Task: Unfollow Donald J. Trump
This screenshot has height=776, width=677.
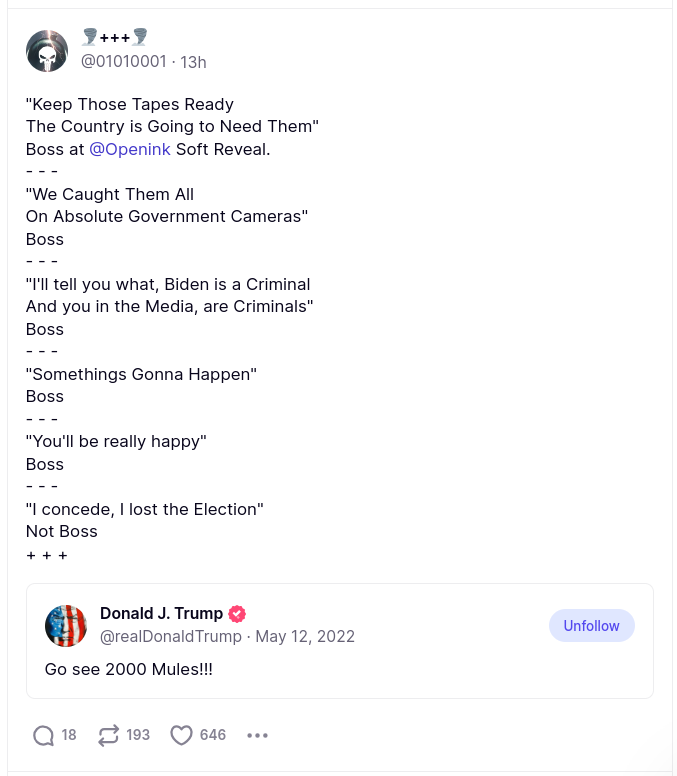Action: (x=591, y=625)
